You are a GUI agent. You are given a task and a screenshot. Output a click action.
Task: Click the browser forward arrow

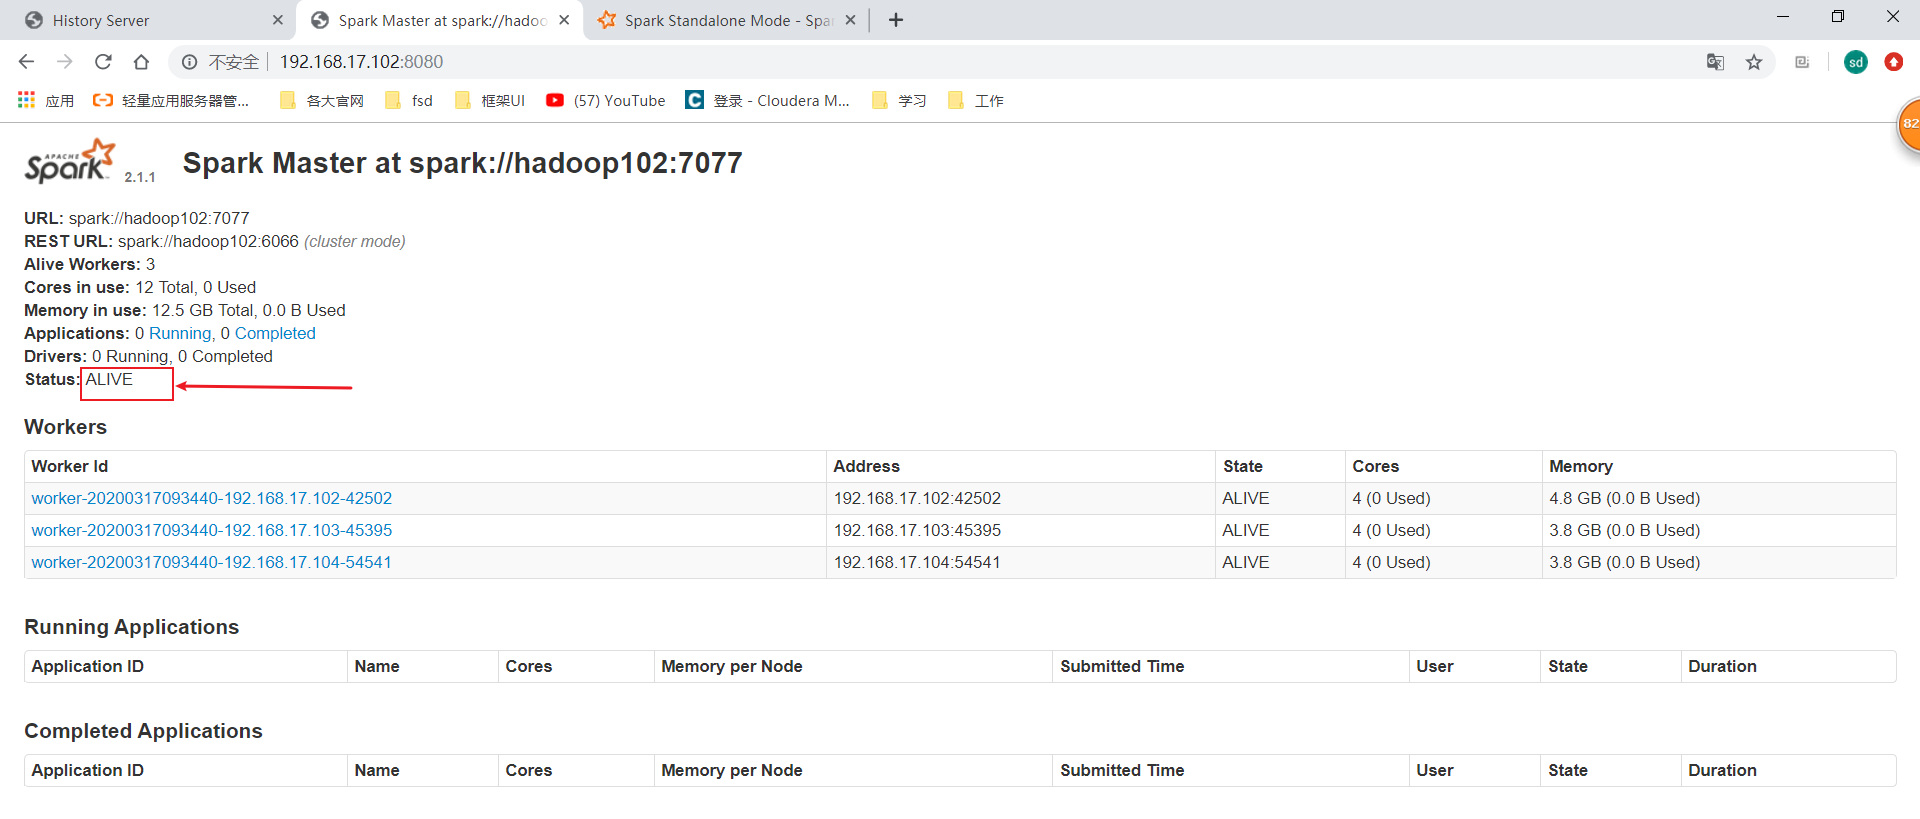click(x=65, y=62)
